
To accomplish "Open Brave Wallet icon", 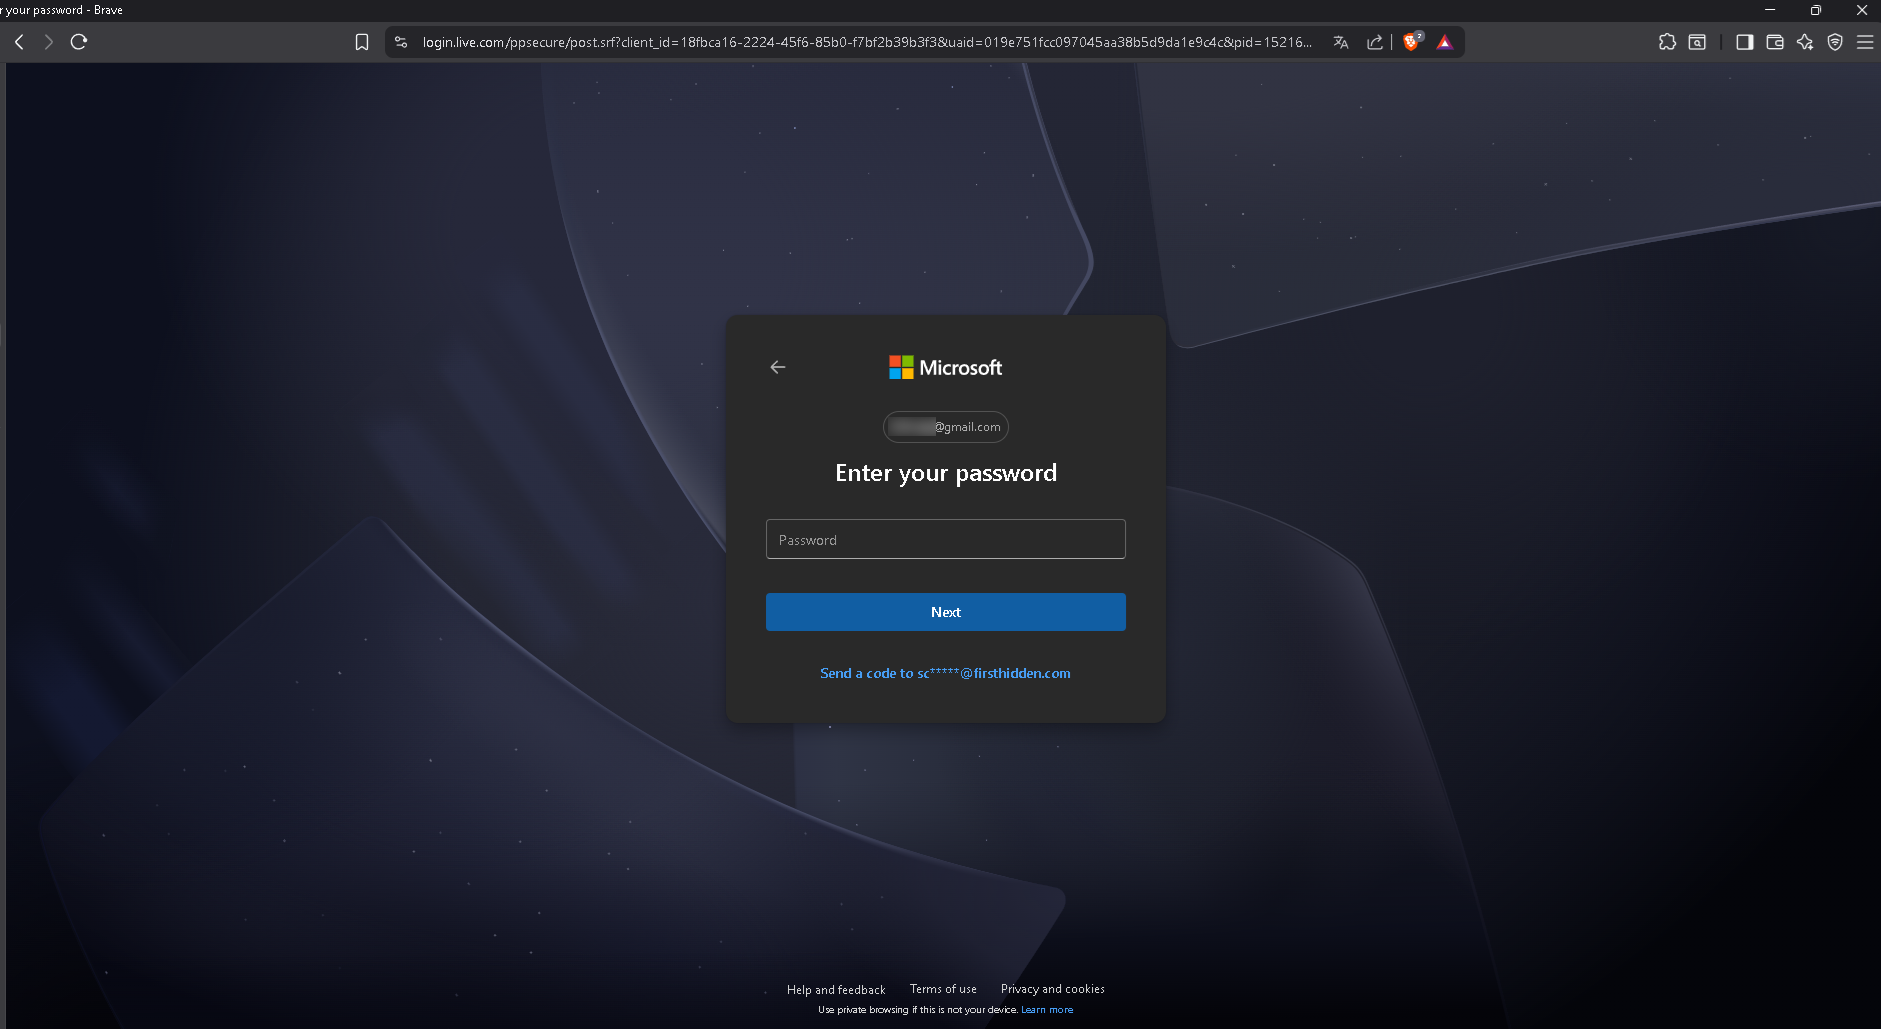I will (1775, 42).
